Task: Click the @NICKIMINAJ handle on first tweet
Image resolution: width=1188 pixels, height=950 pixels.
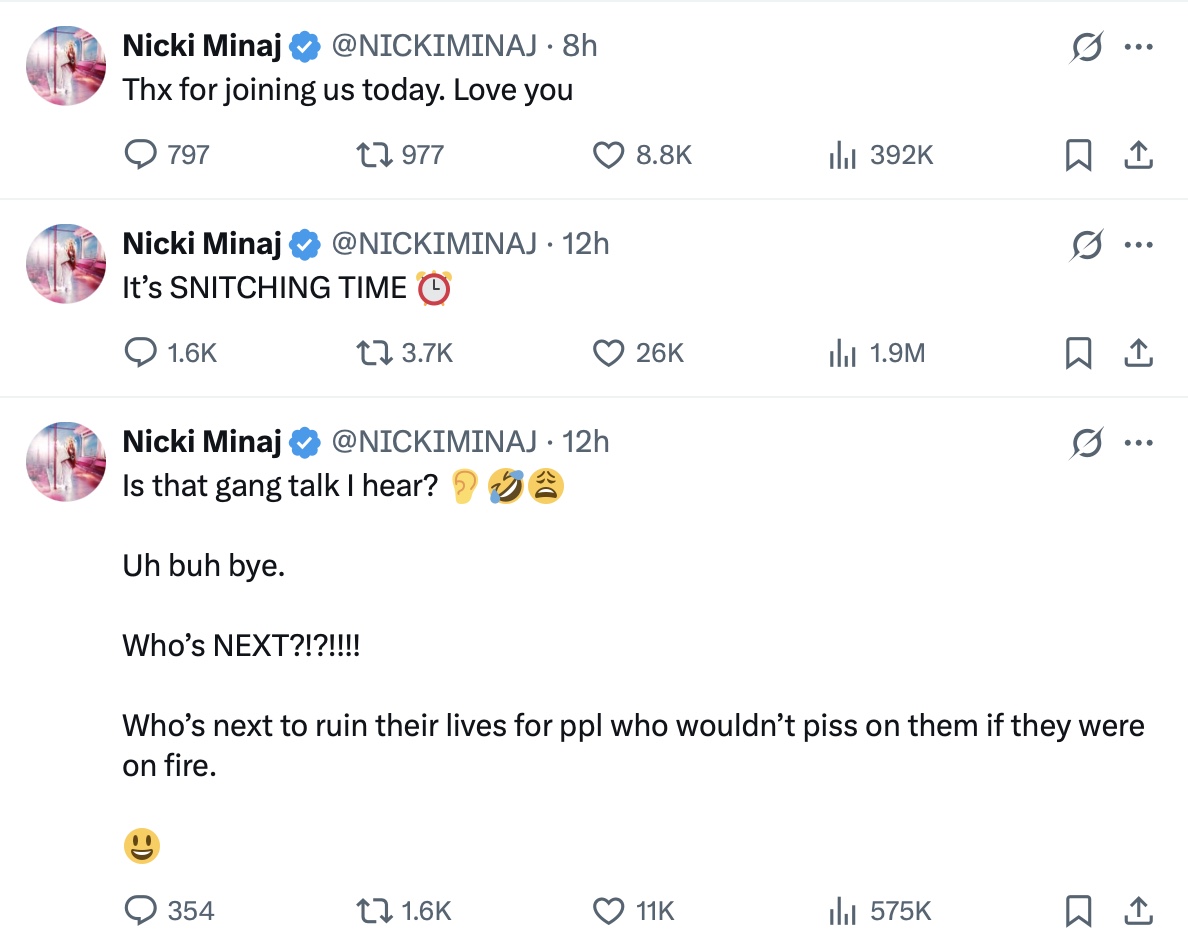Action: pos(434,45)
